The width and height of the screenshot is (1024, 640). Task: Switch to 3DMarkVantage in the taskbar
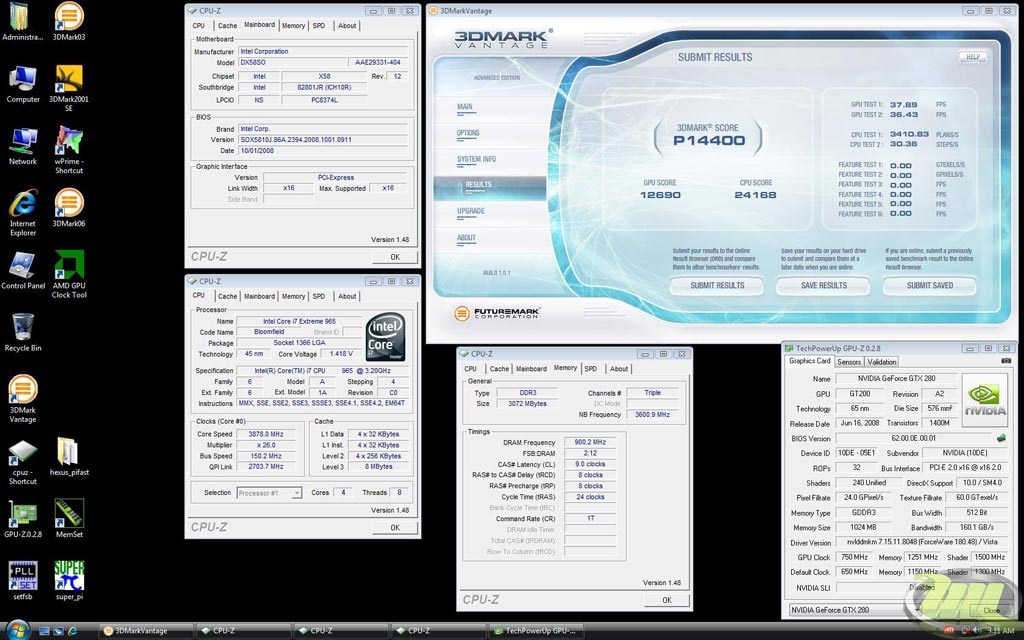click(146, 631)
